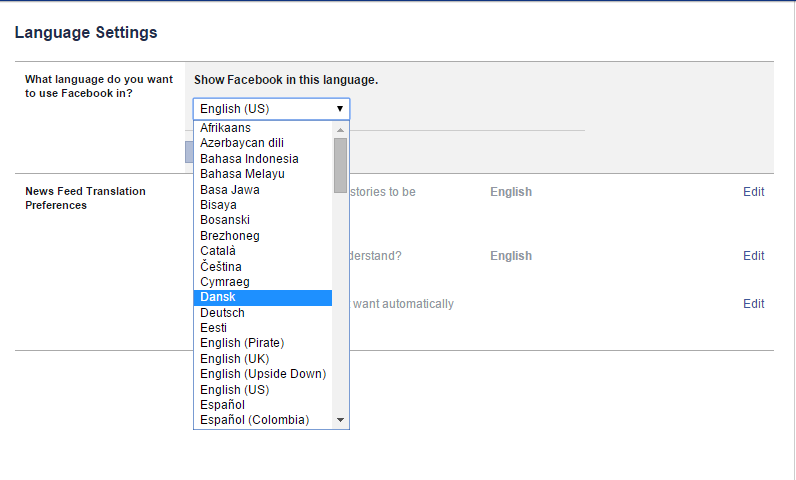Image resolution: width=796 pixels, height=480 pixels.
Task: Click the language list scrollbar thumb
Action: pos(341,165)
